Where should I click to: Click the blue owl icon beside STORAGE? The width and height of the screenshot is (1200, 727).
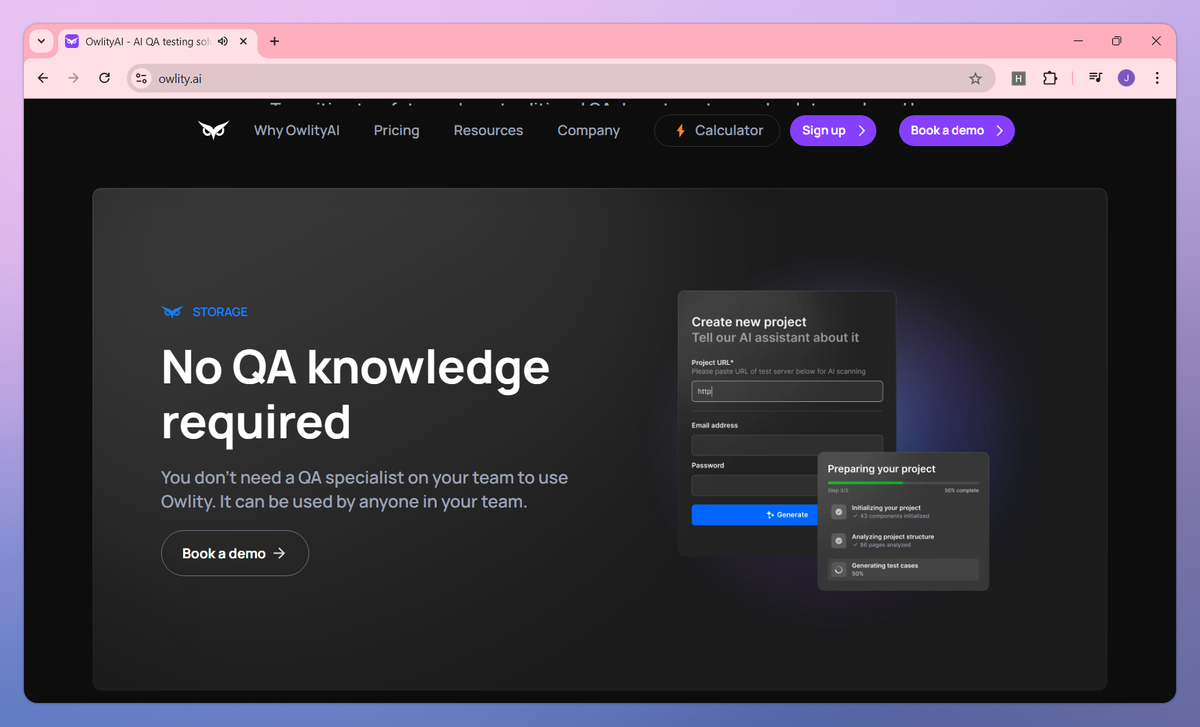pos(173,312)
